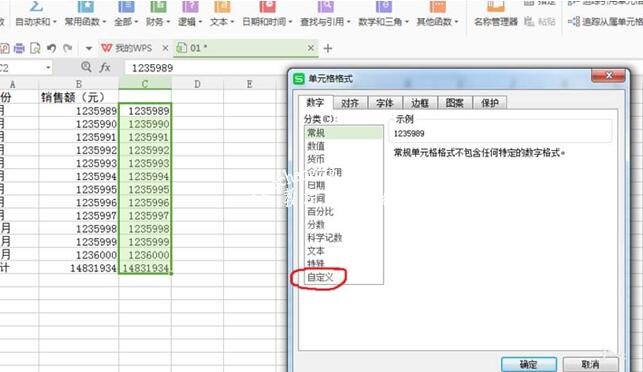Choose 分数 in the category list
Image resolution: width=643 pixels, height=372 pixels.
point(344,225)
